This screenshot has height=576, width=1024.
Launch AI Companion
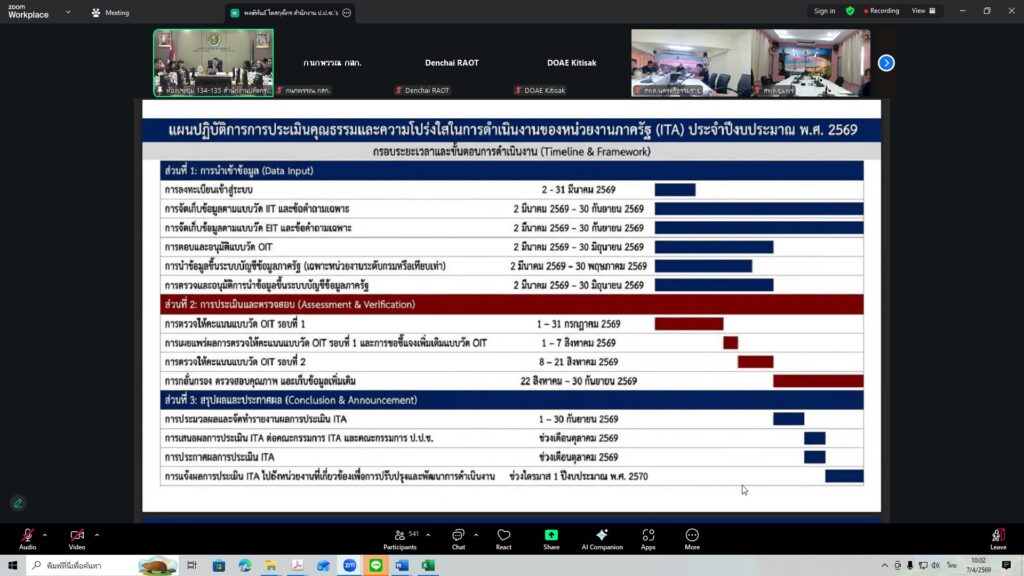click(x=601, y=538)
